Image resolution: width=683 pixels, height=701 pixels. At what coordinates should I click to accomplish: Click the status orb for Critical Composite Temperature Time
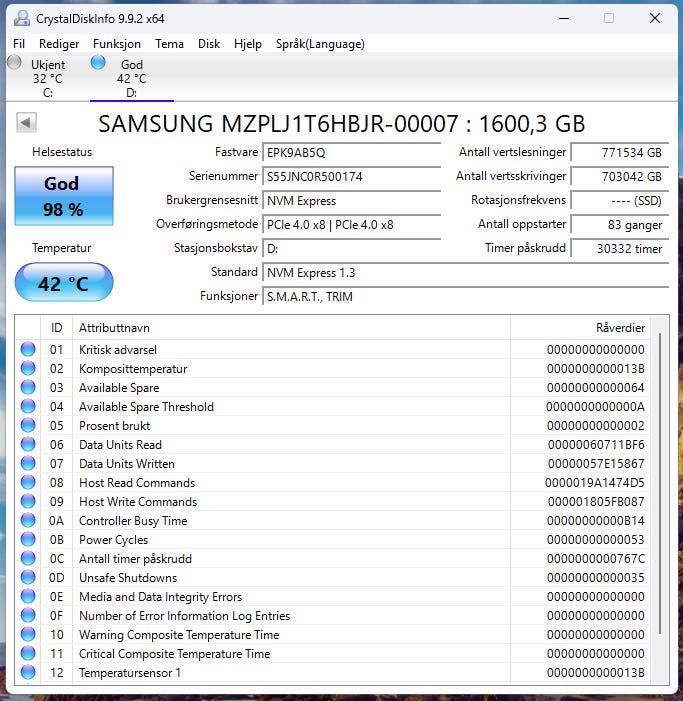click(28, 653)
